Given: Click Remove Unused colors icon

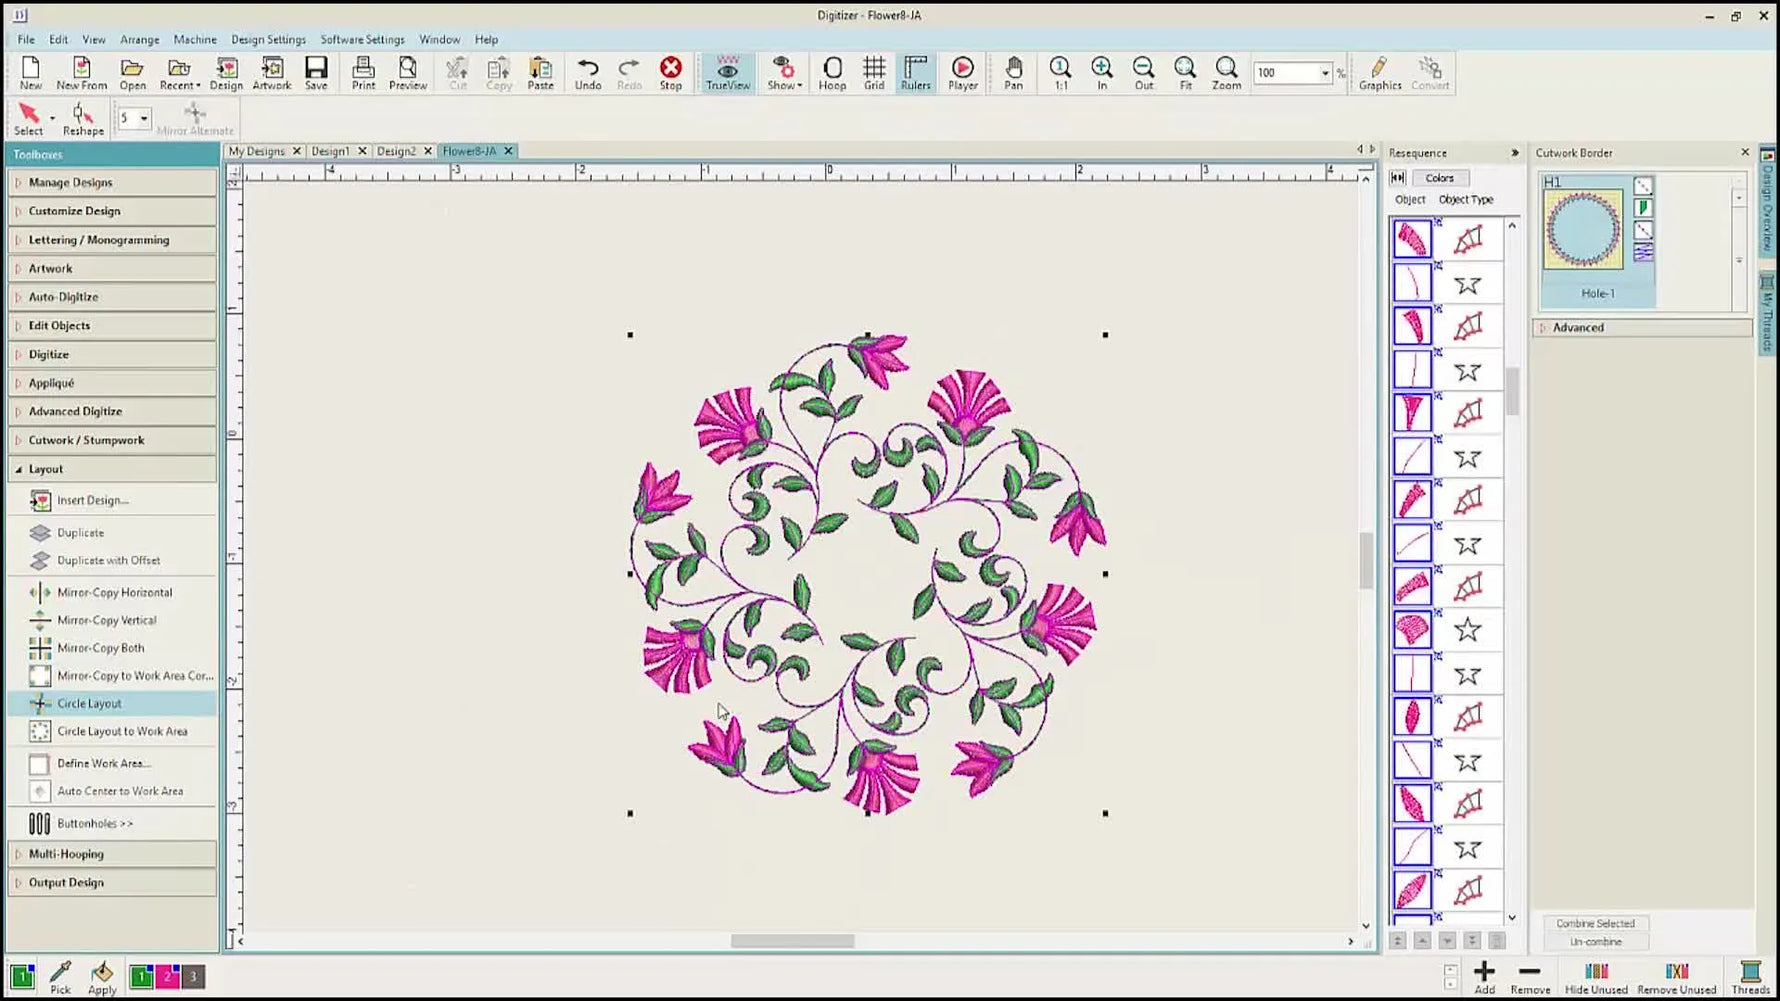Looking at the screenshot, I should tap(1676, 977).
